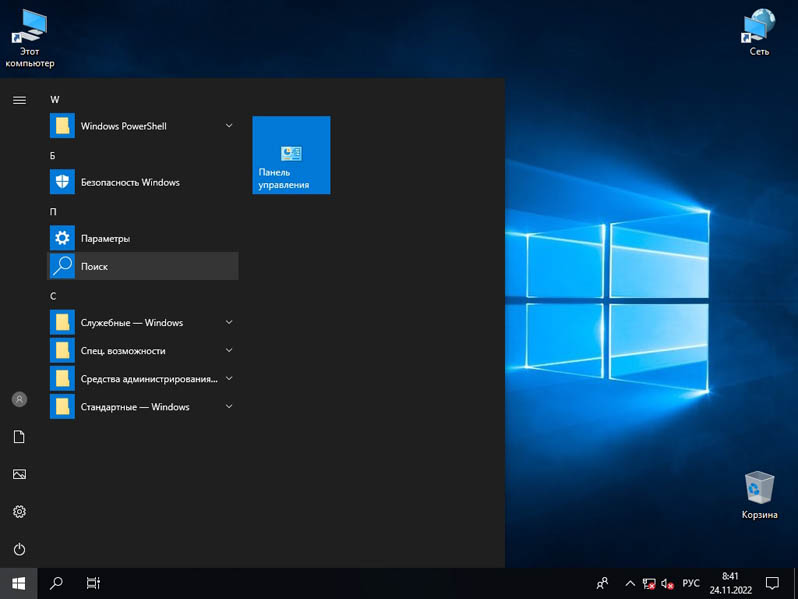Click the W letter header in app list
The height and width of the screenshot is (599, 798).
[x=54, y=100]
